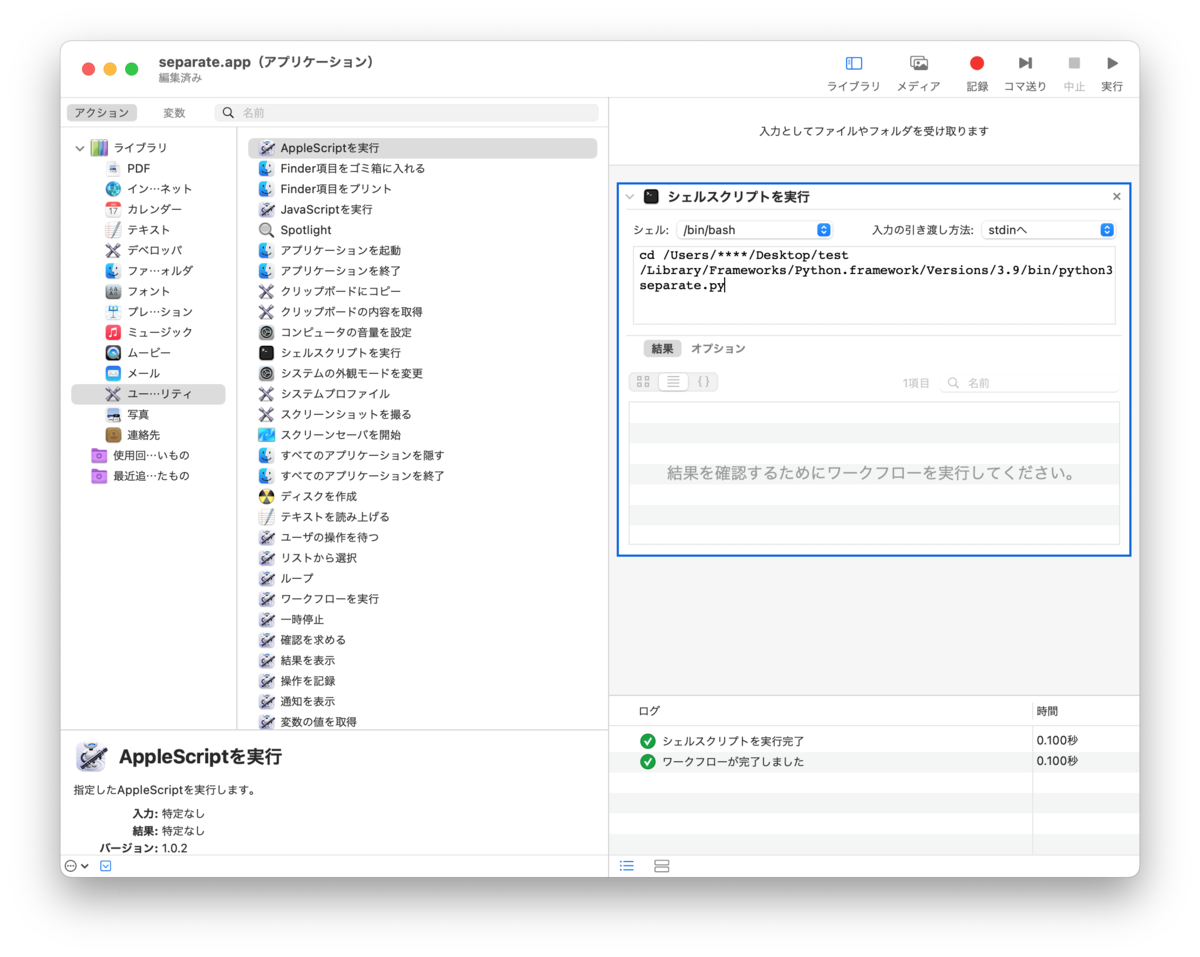Show variables pane icon at bottom

pyautogui.click(x=661, y=866)
